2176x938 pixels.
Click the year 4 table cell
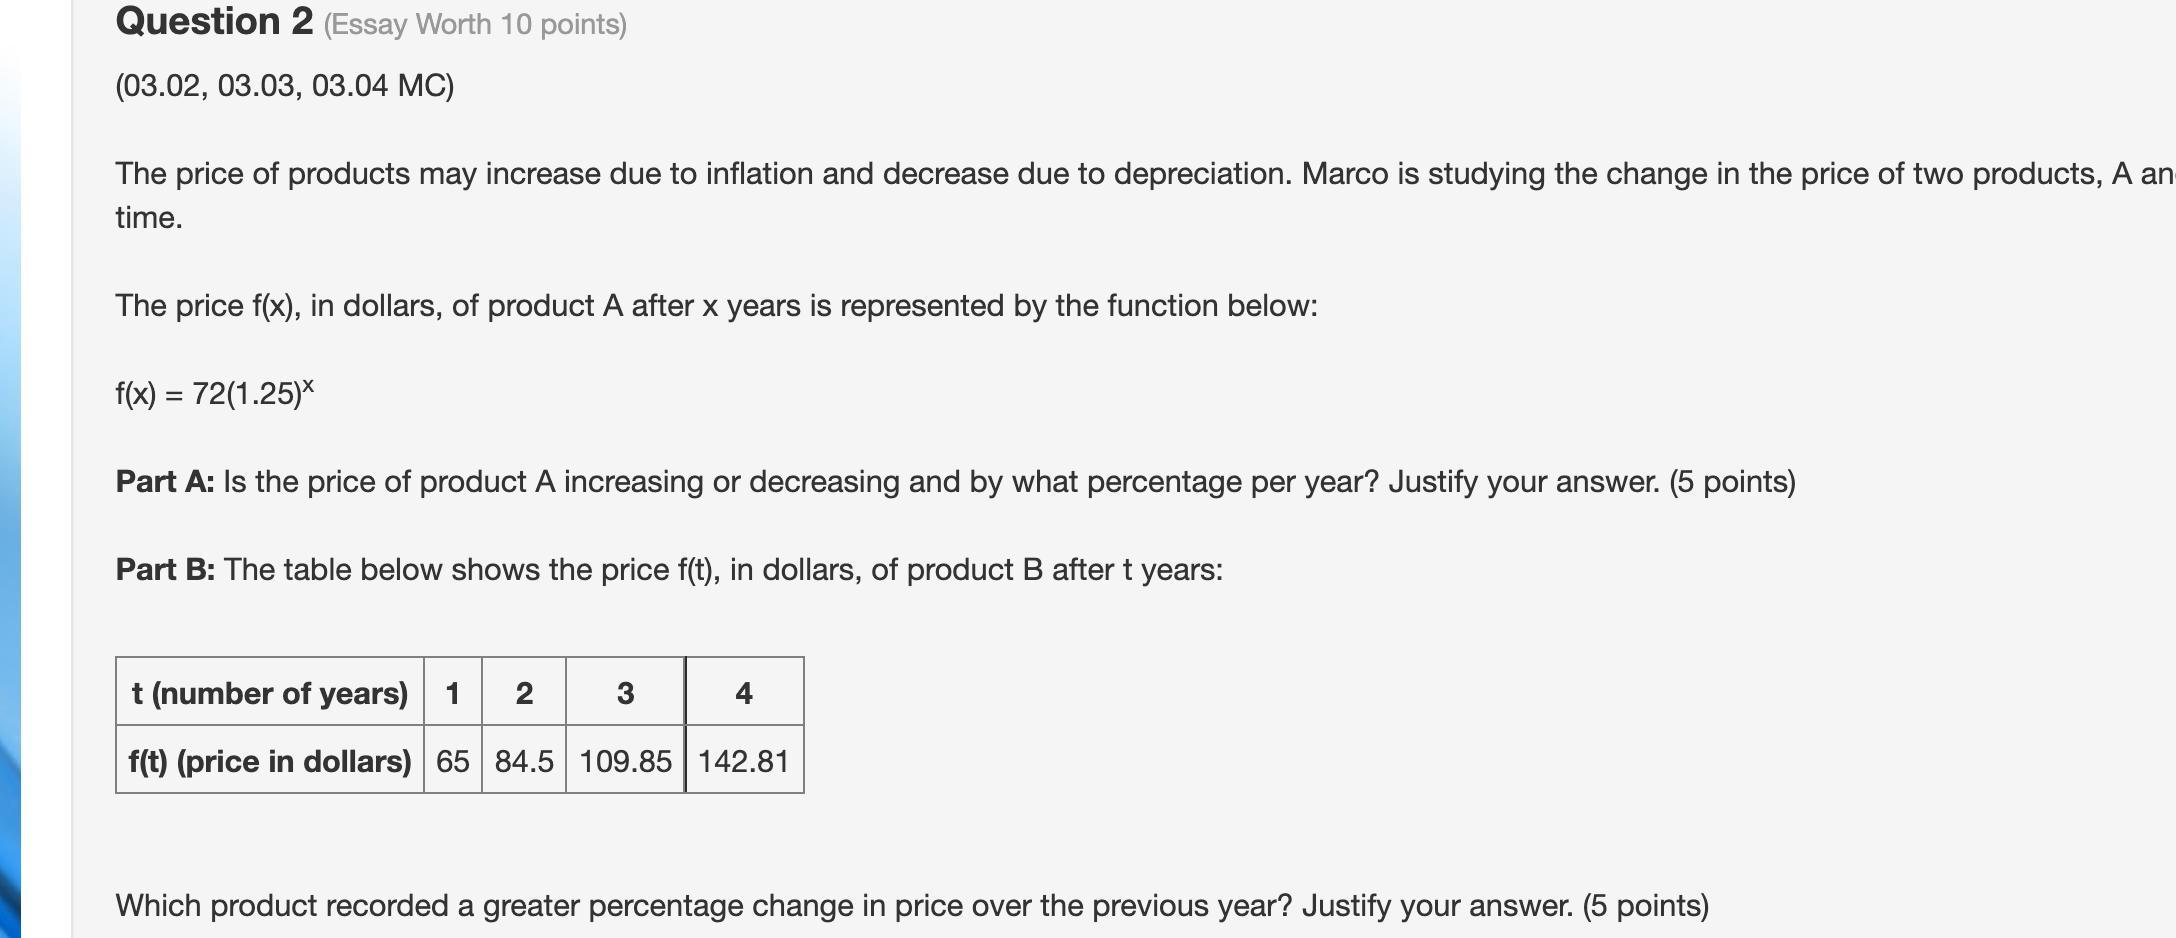[744, 693]
